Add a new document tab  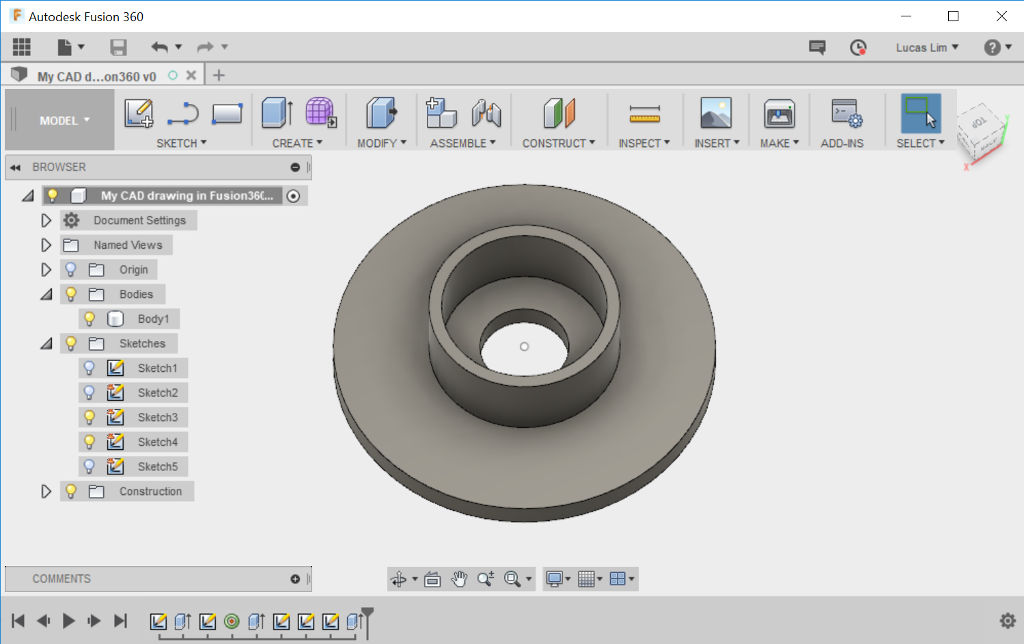[219, 75]
